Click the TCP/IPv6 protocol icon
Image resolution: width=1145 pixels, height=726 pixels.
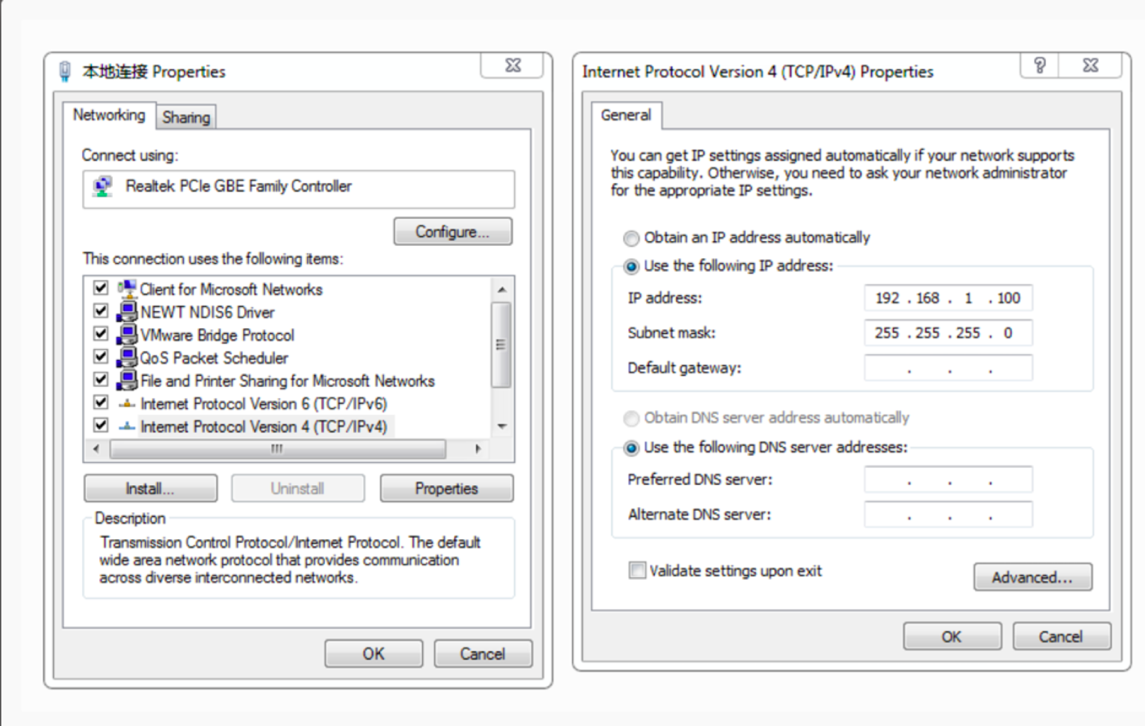pos(127,404)
